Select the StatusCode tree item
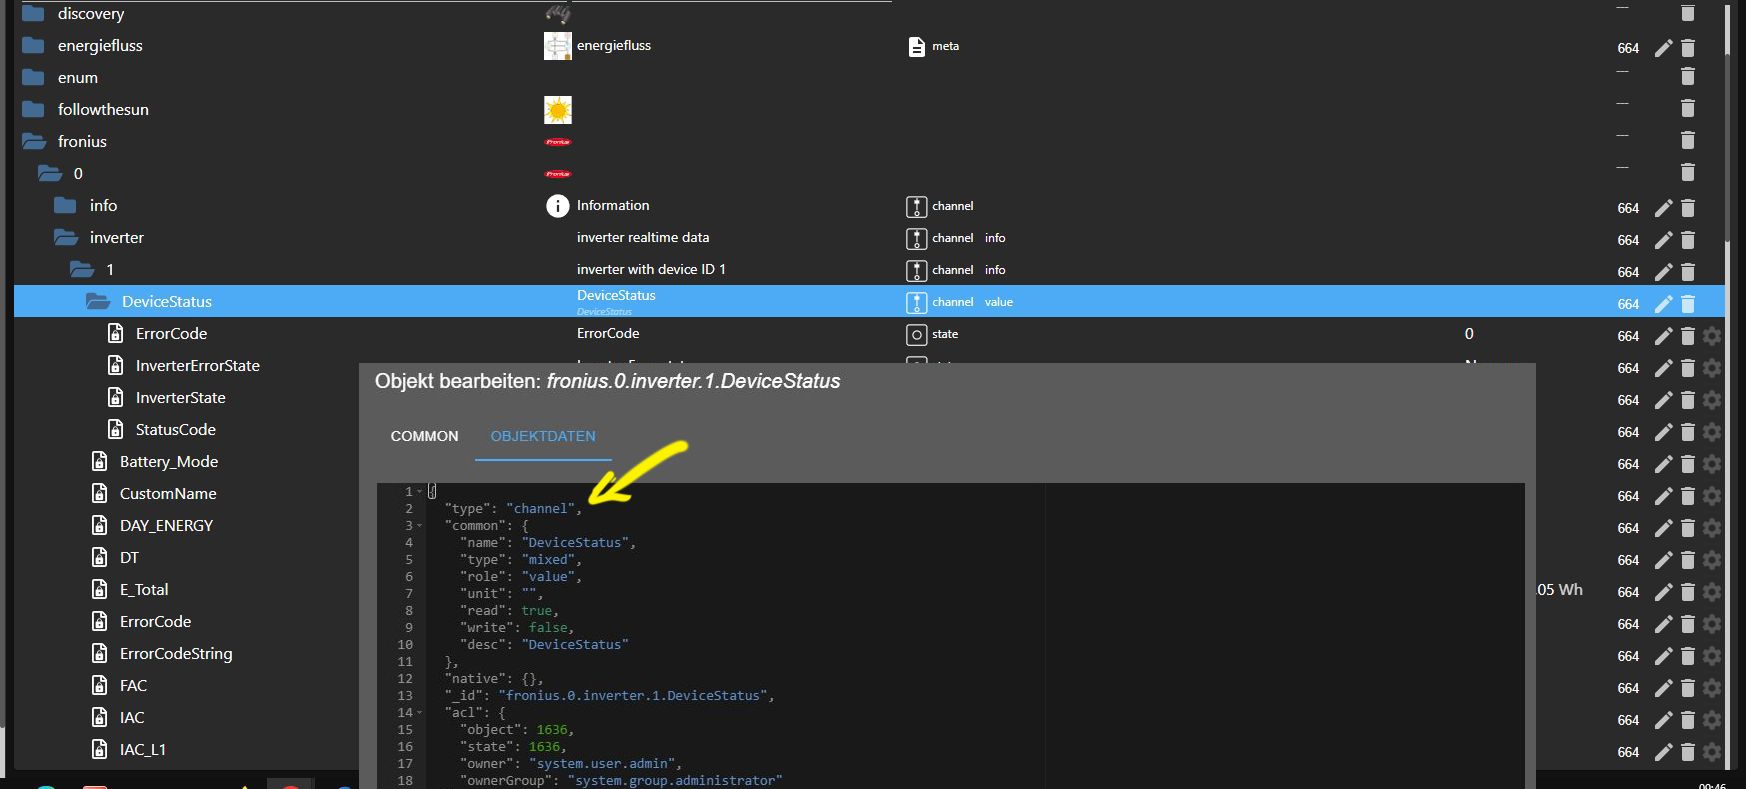Viewport: 1746px width, 789px height. 176,429
